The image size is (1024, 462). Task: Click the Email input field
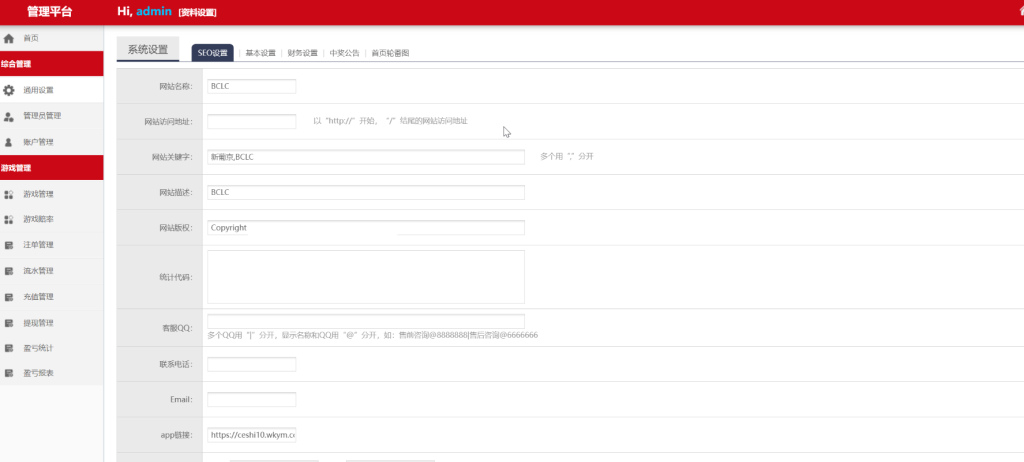pos(251,399)
